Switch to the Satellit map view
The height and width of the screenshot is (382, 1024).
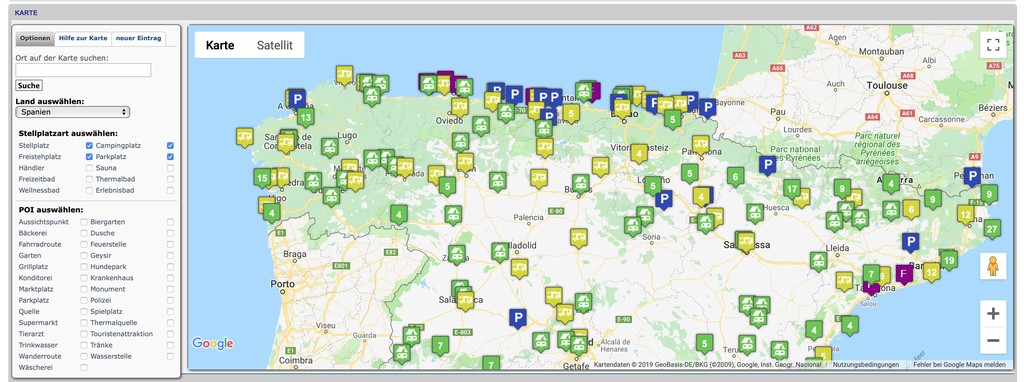[x=274, y=45]
